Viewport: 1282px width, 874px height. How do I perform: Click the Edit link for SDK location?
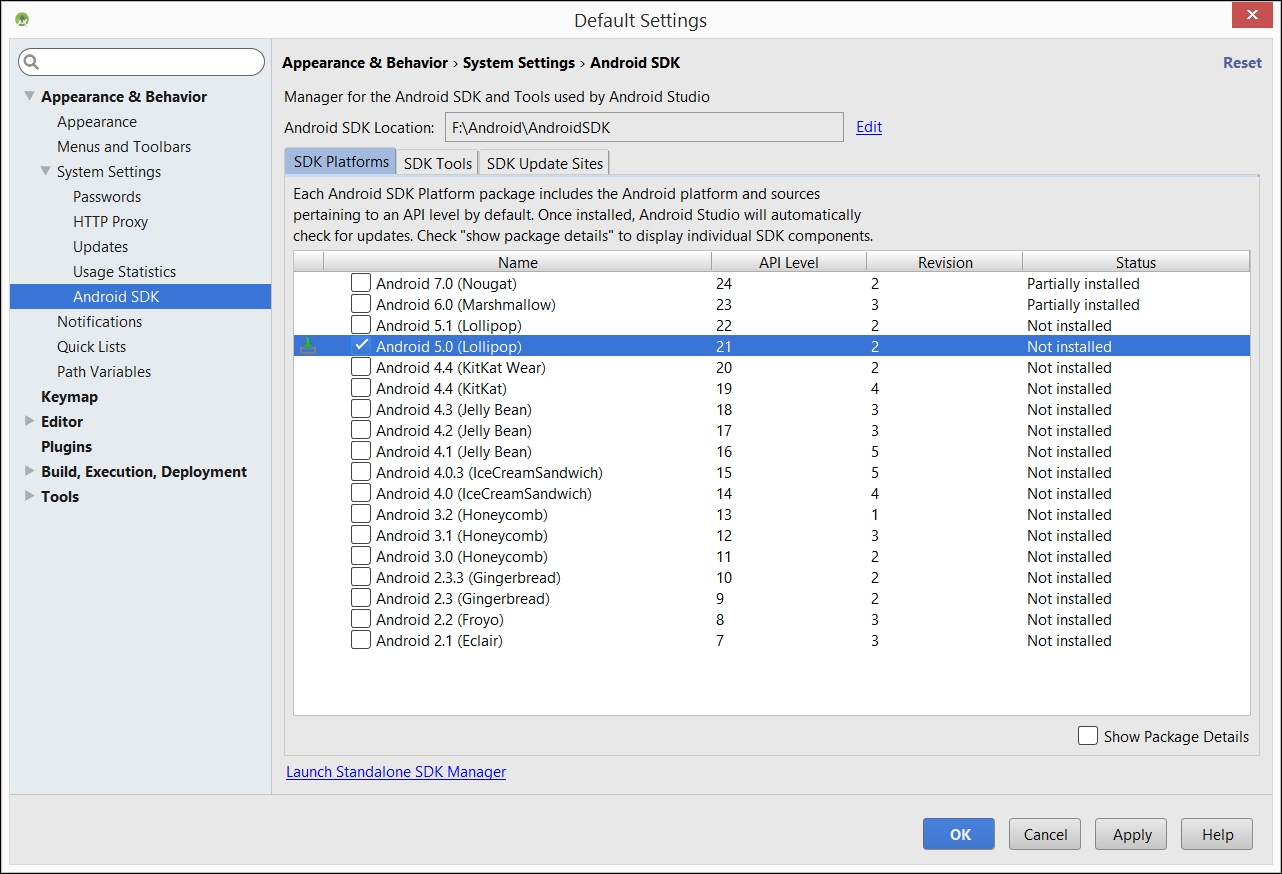coord(869,127)
